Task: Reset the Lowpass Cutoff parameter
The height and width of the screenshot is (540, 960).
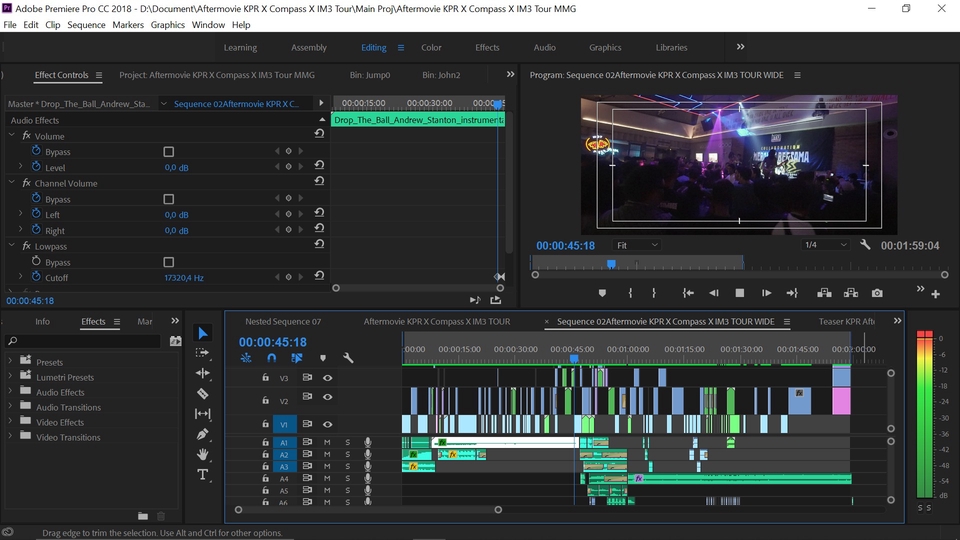Action: pos(319,277)
